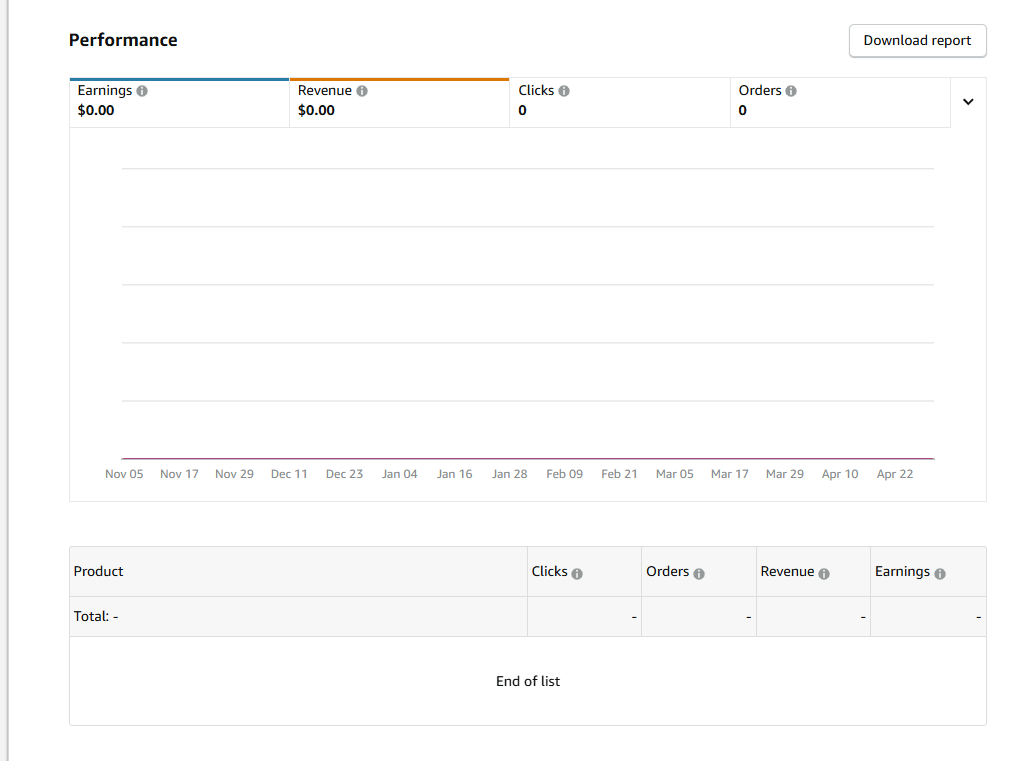
Task: Click info icon in Earnings table column header
Action: (940, 574)
